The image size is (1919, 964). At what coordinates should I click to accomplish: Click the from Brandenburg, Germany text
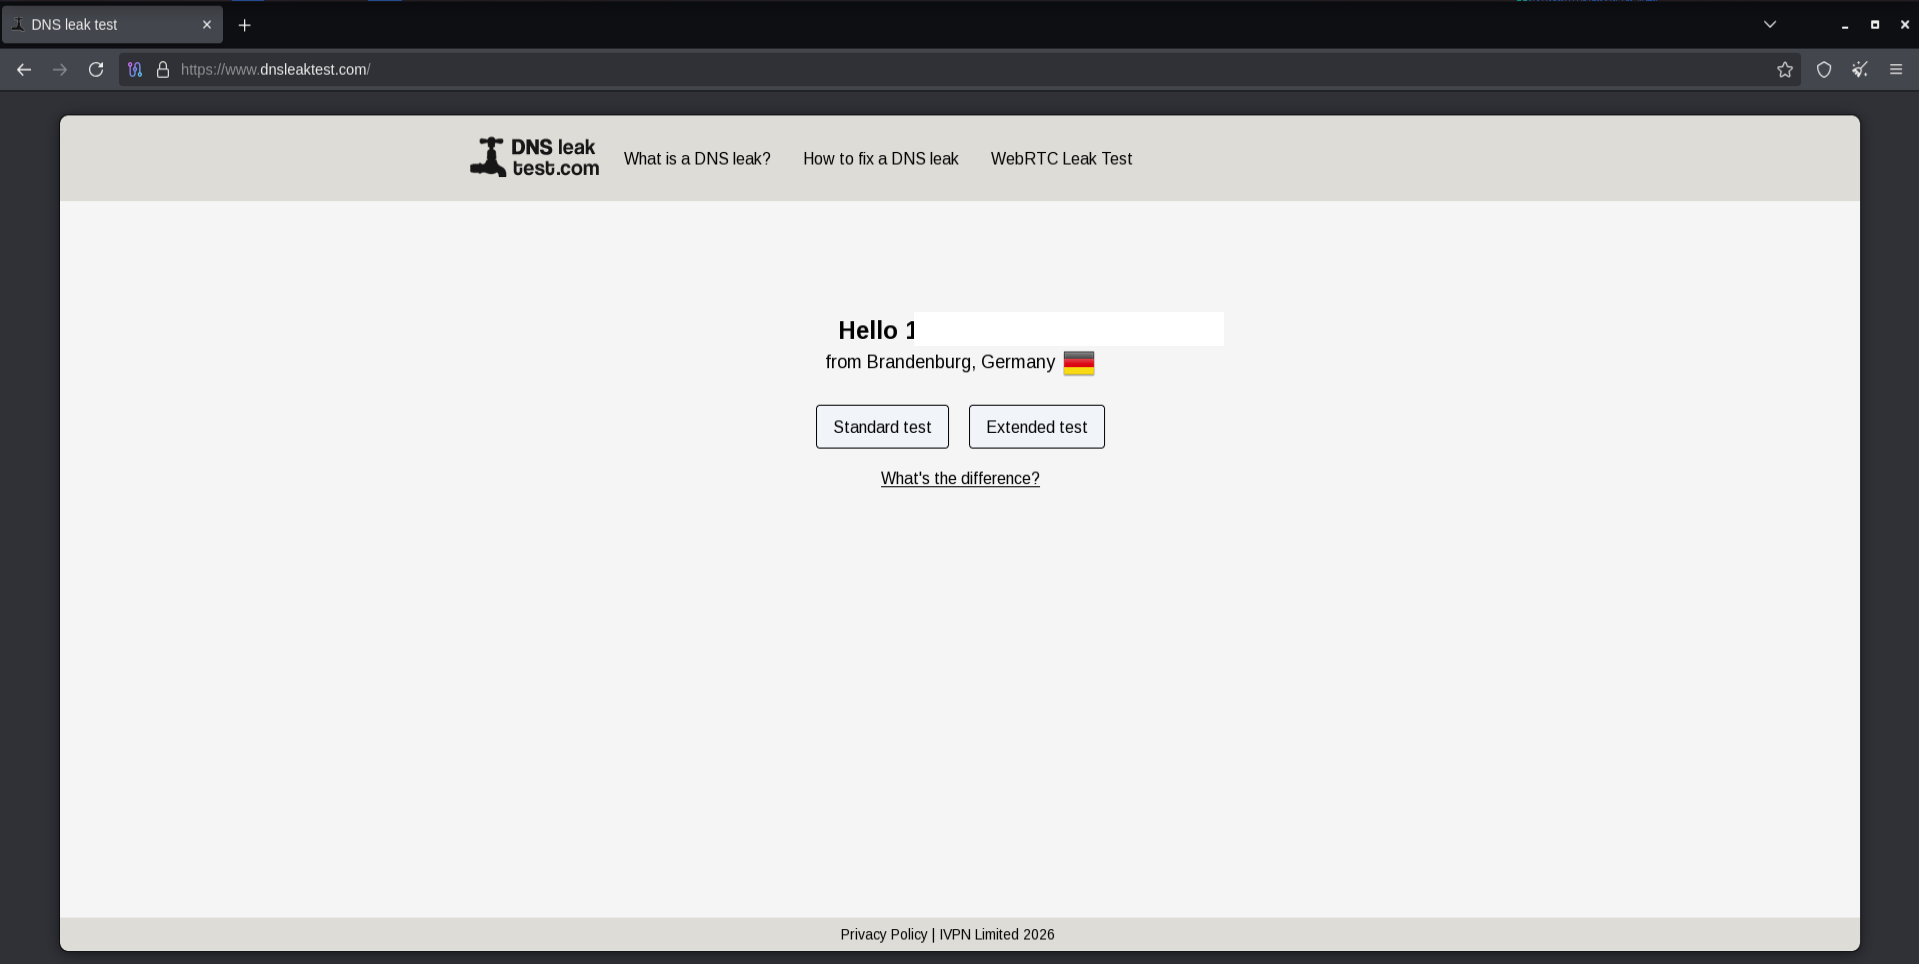click(x=940, y=362)
